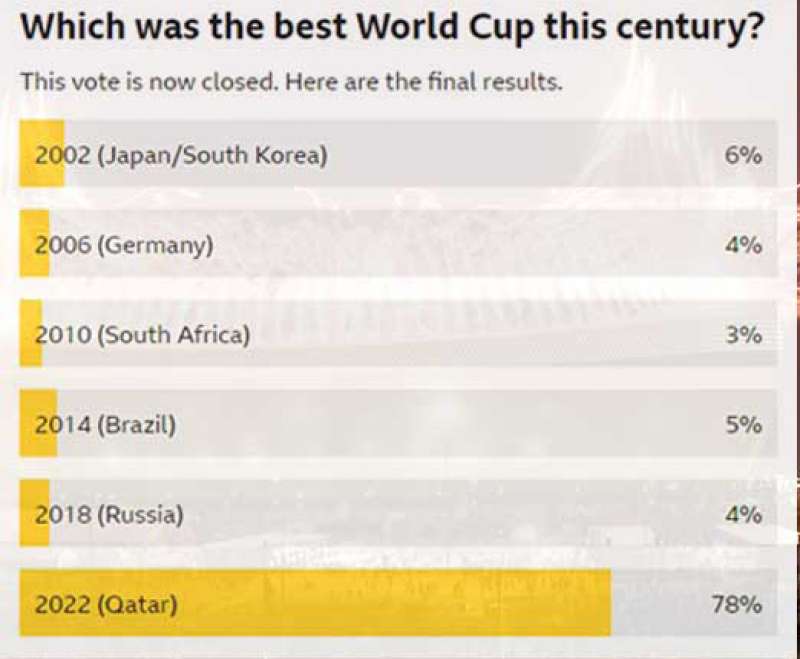Click the 5% label for Brazil
800x659 pixels.
(x=744, y=425)
